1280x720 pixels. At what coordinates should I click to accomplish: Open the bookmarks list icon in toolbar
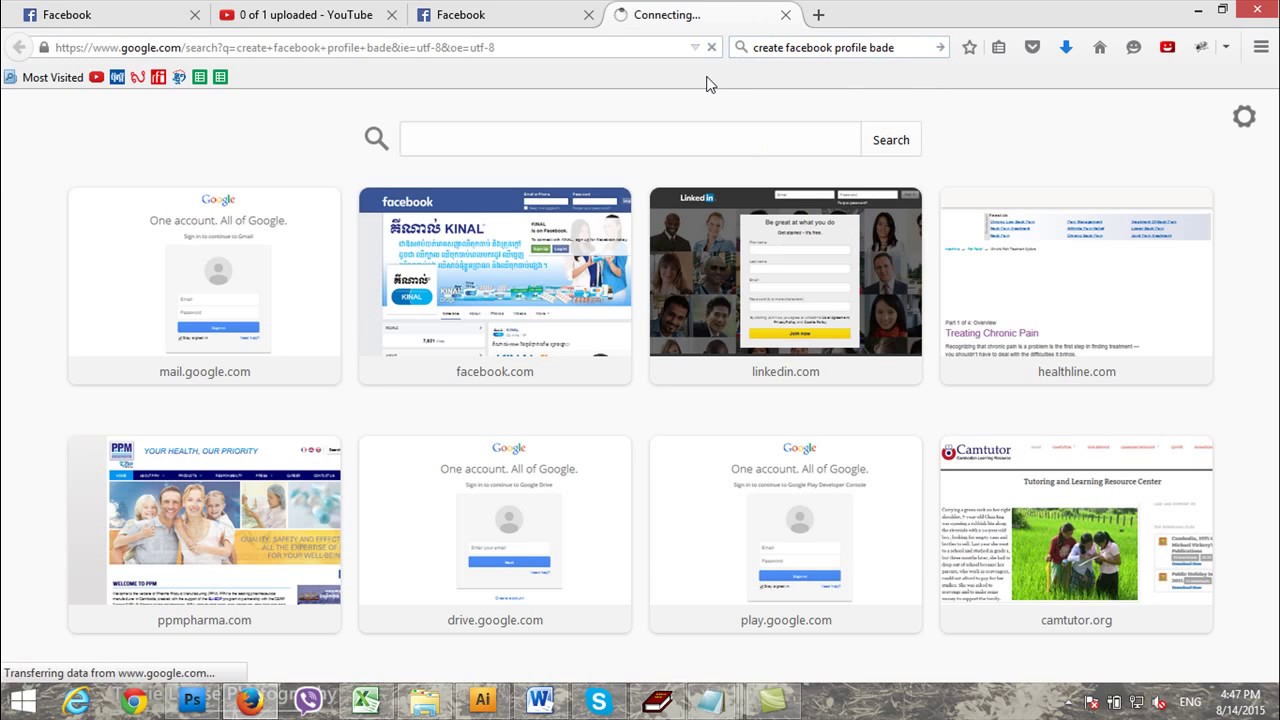[999, 47]
